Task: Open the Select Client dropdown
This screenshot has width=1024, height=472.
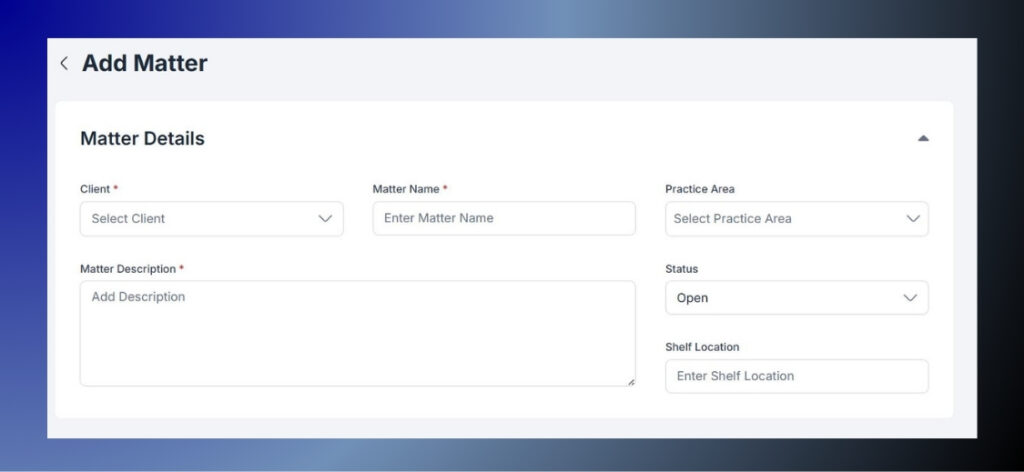Action: pyautogui.click(x=200, y=218)
